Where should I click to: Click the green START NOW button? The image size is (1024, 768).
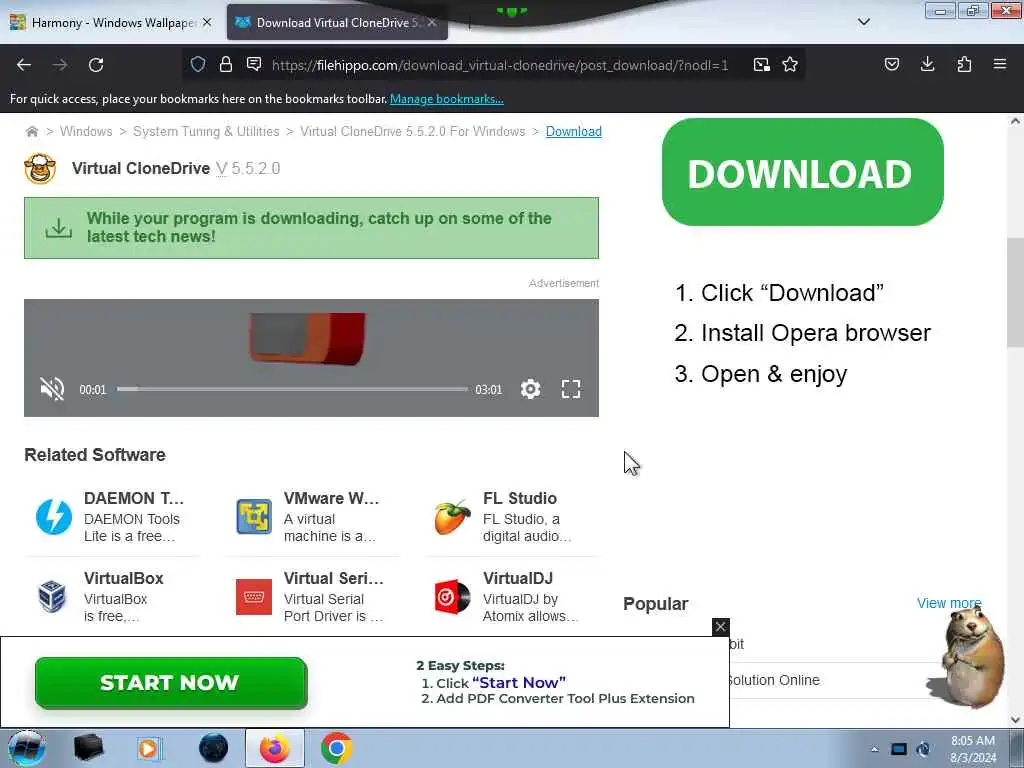click(171, 683)
